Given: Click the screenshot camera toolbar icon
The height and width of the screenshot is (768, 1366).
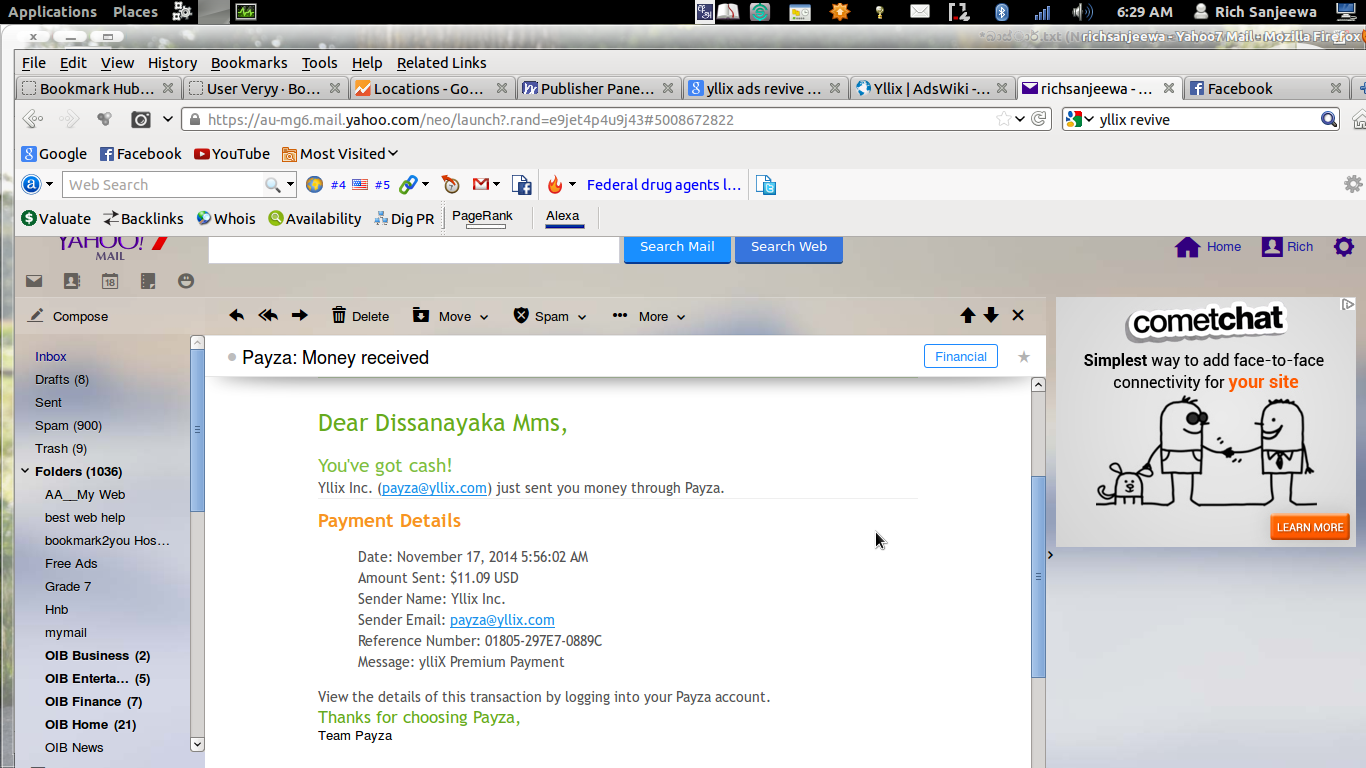Looking at the screenshot, I should pyautogui.click(x=141, y=120).
